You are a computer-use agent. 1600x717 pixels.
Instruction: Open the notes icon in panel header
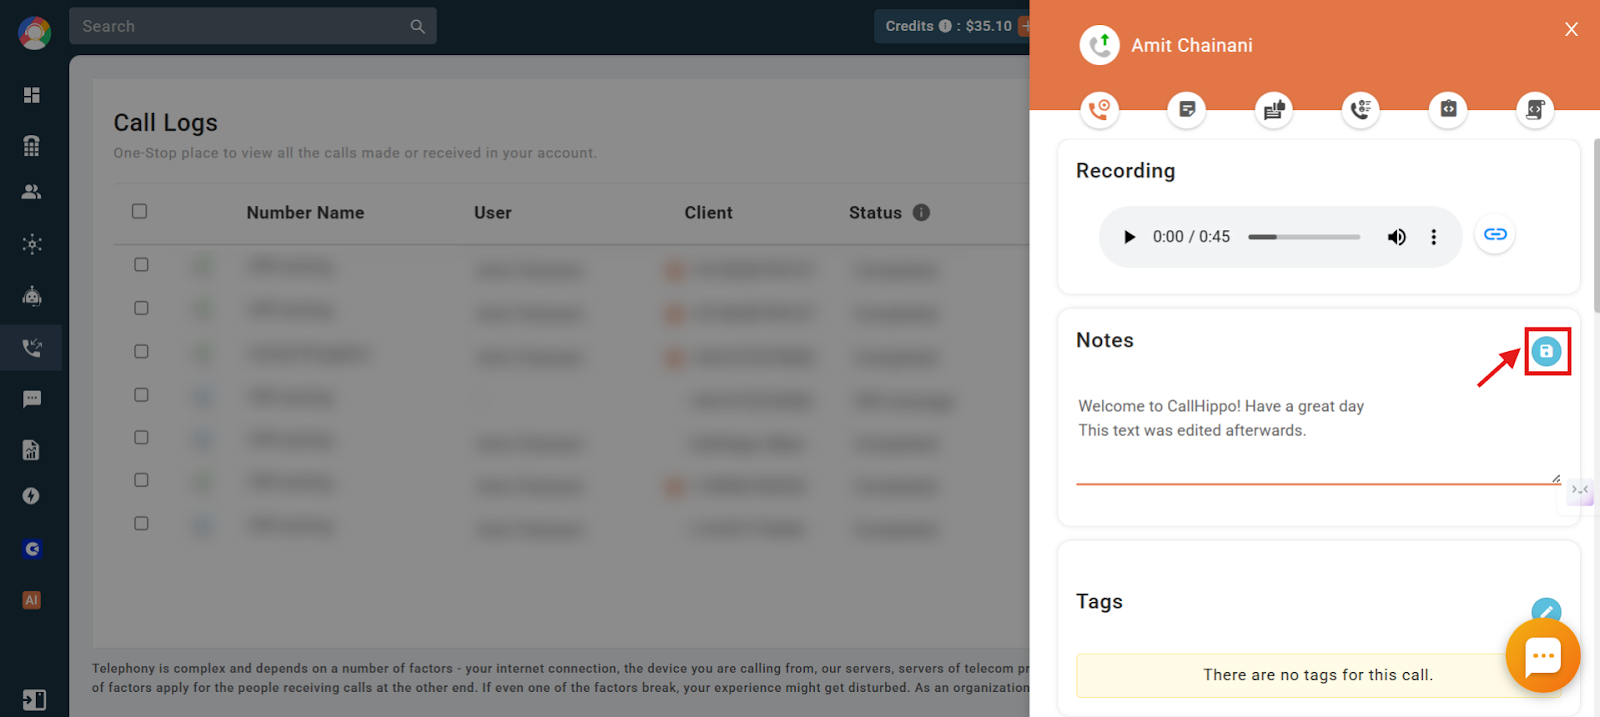[1187, 109]
